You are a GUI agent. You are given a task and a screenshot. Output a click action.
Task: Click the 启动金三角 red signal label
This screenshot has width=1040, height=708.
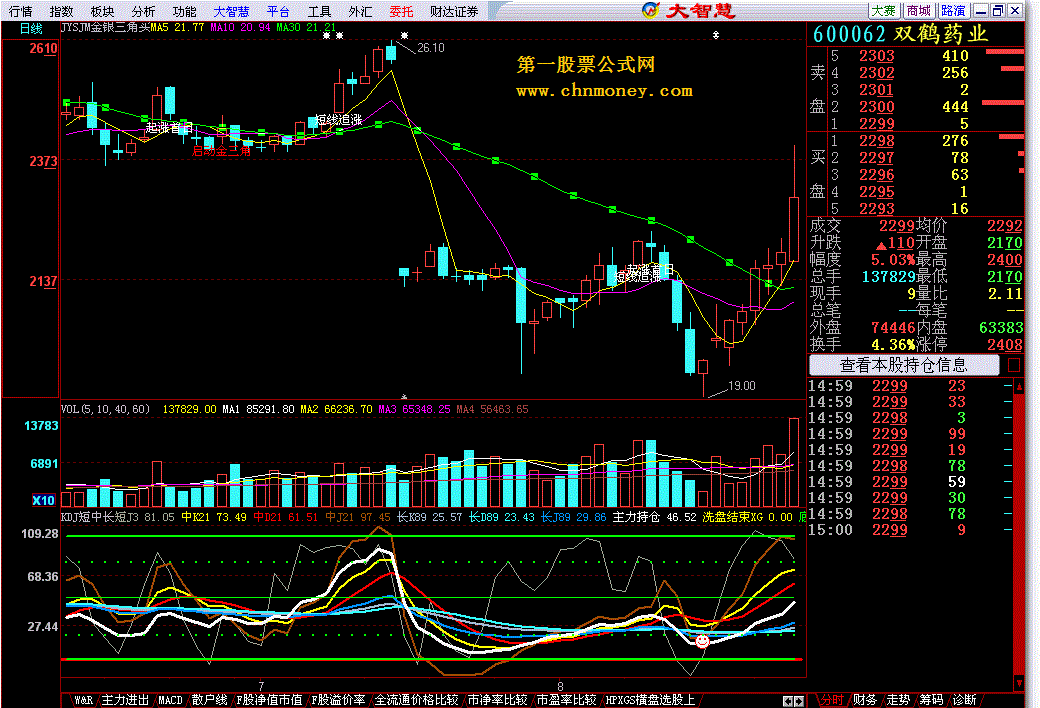click(x=222, y=151)
